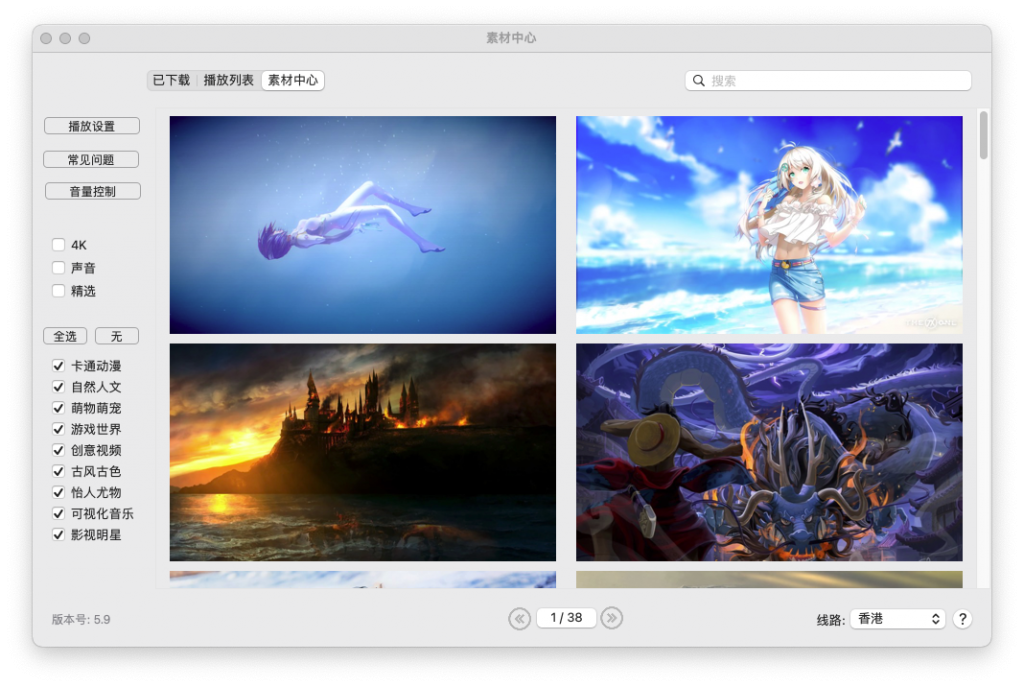1024x687 pixels.
Task: Click the window's red close button
Action: [46, 39]
